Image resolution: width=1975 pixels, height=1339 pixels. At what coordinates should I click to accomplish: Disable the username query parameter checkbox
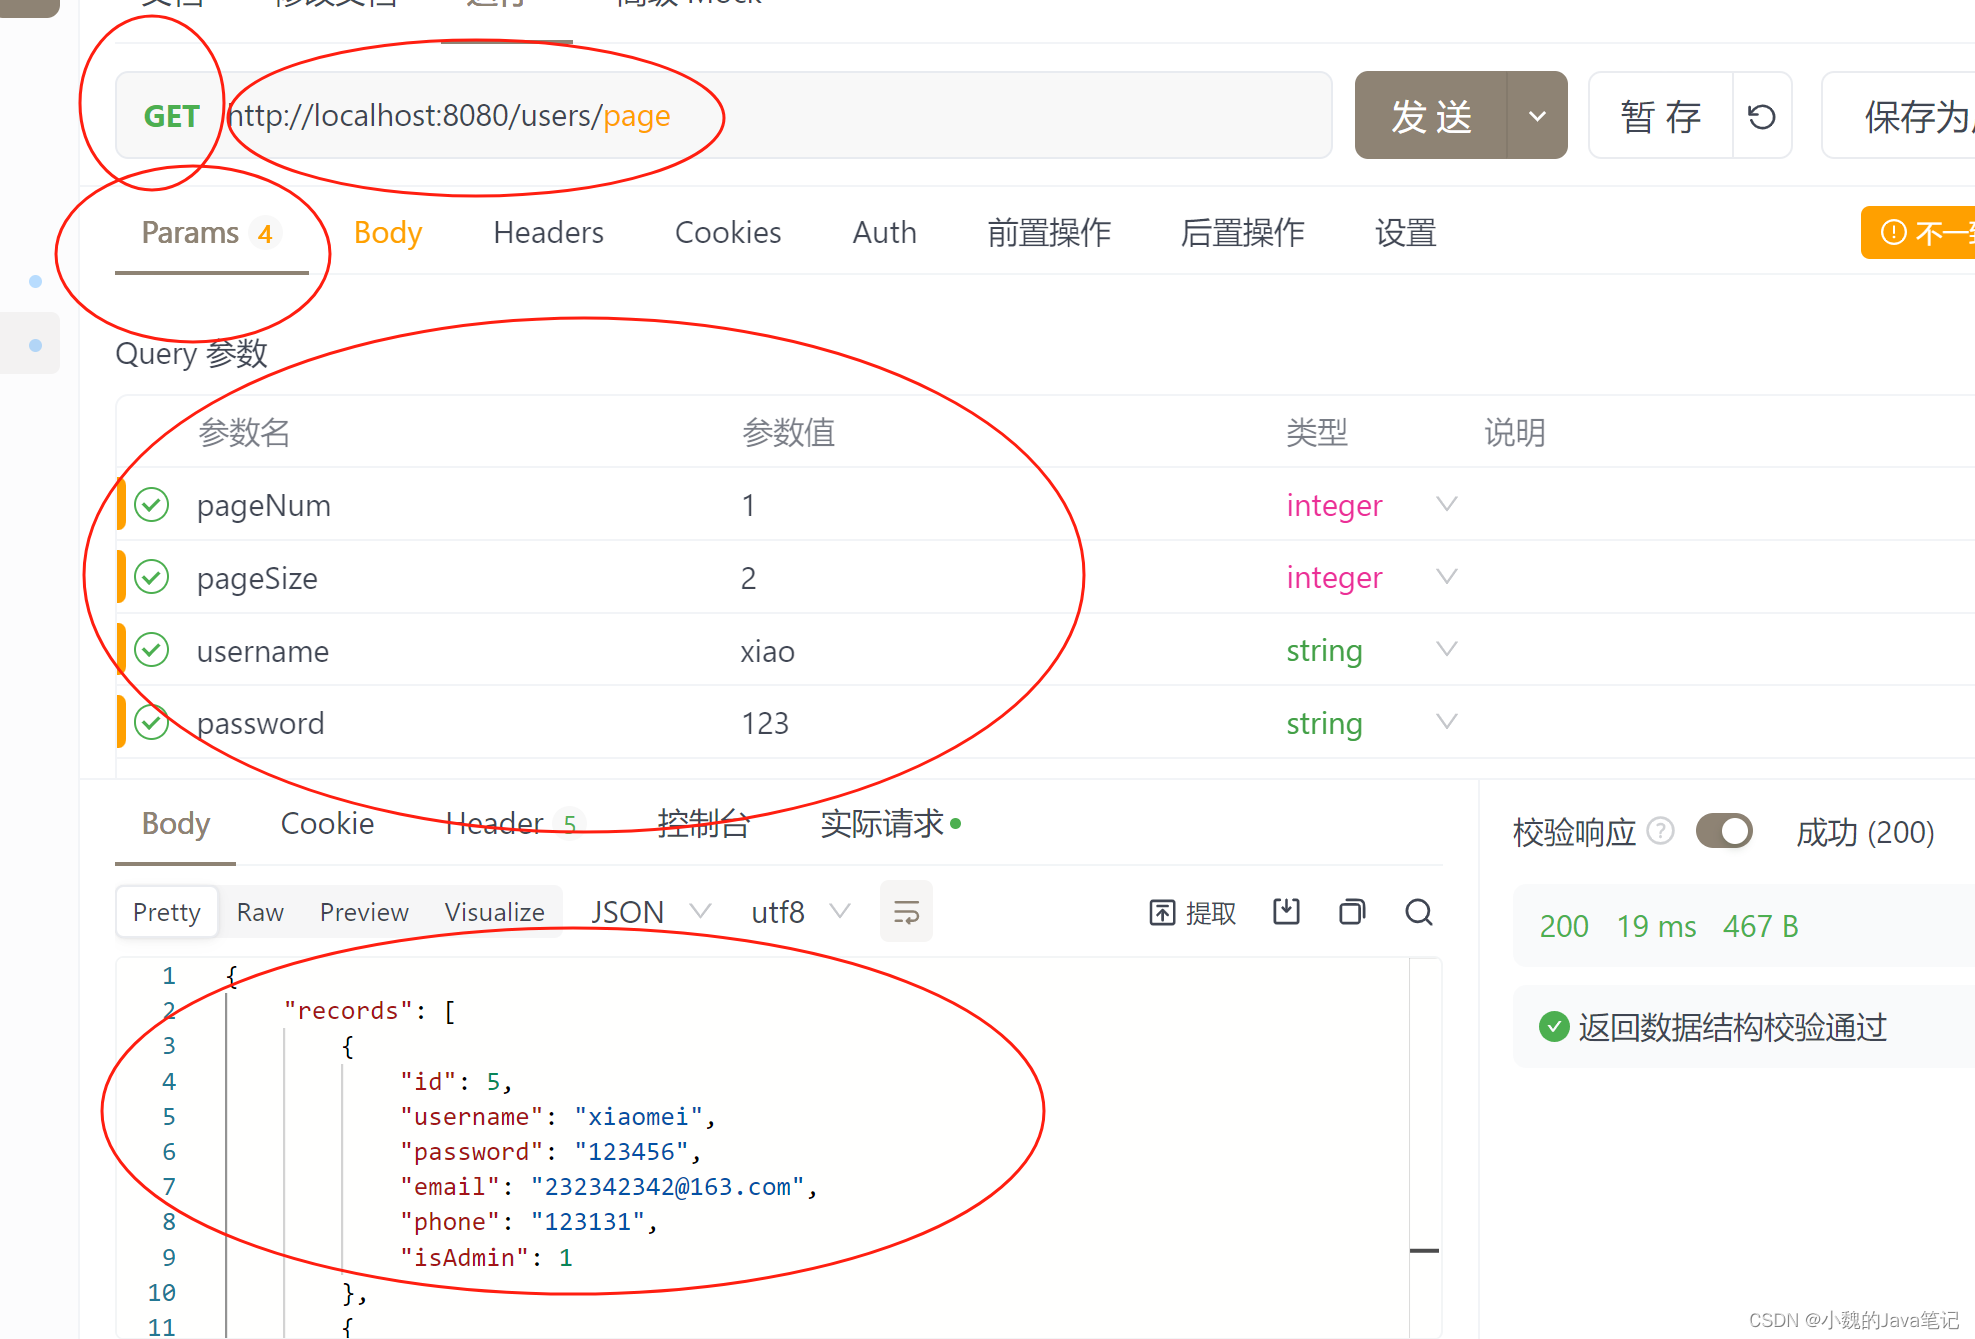[x=151, y=650]
